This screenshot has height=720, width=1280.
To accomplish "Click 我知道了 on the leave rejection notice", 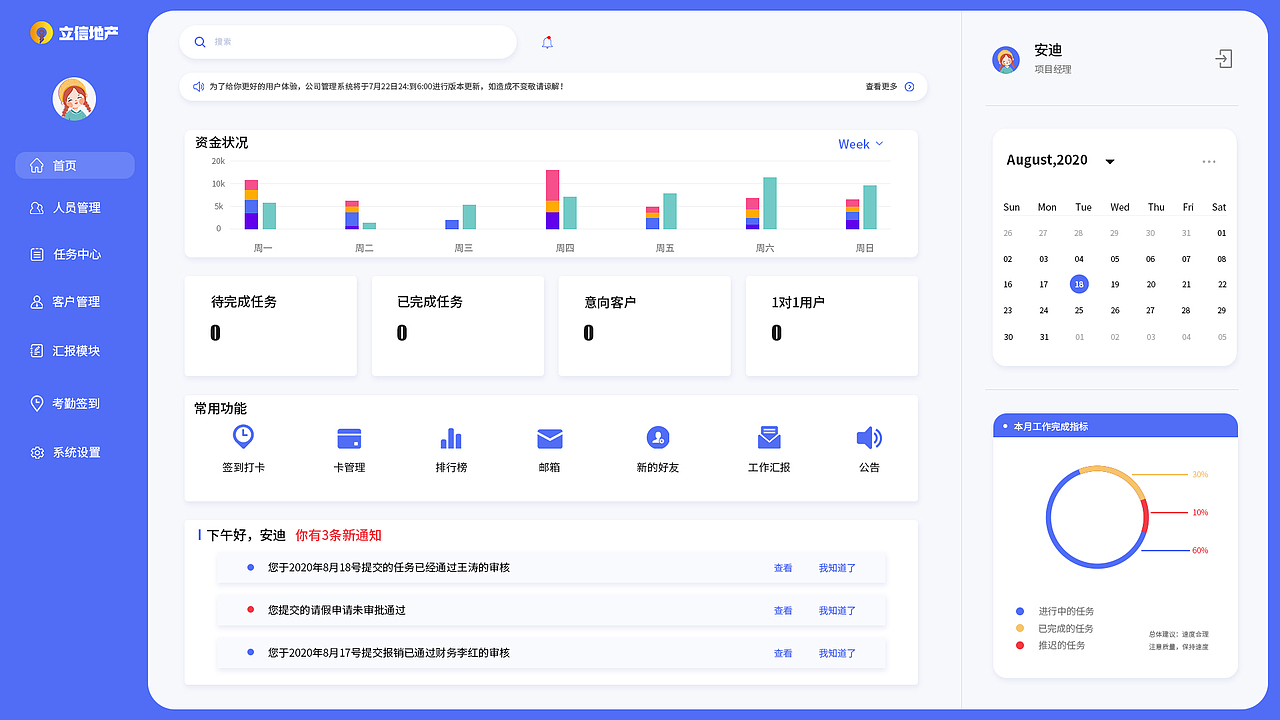I will click(836, 610).
